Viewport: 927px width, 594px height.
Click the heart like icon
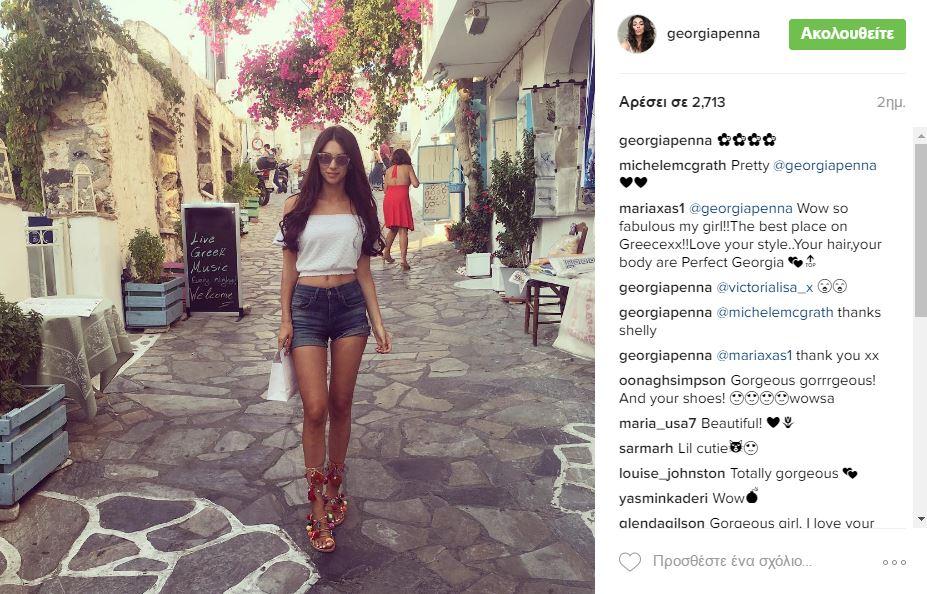tap(630, 561)
